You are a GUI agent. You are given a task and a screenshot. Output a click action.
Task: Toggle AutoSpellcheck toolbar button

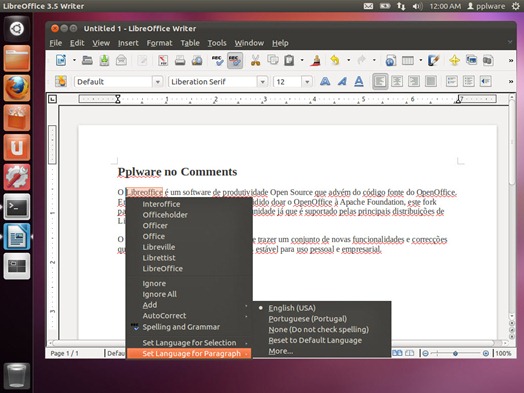pyautogui.click(x=235, y=60)
